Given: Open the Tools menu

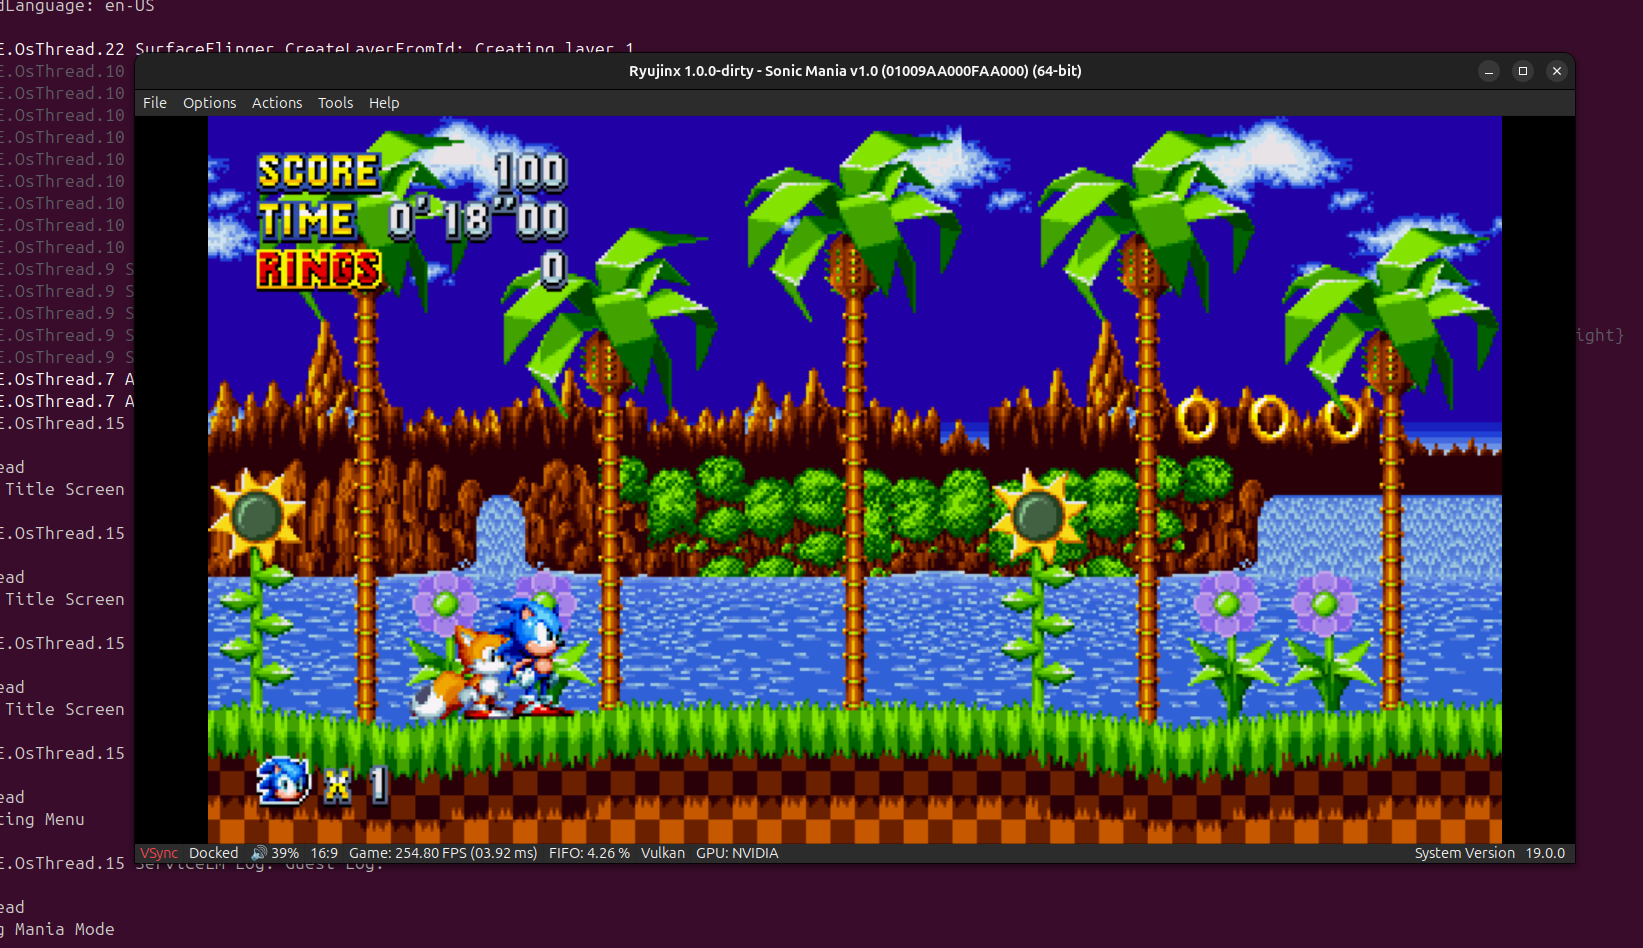Looking at the screenshot, I should pos(335,103).
